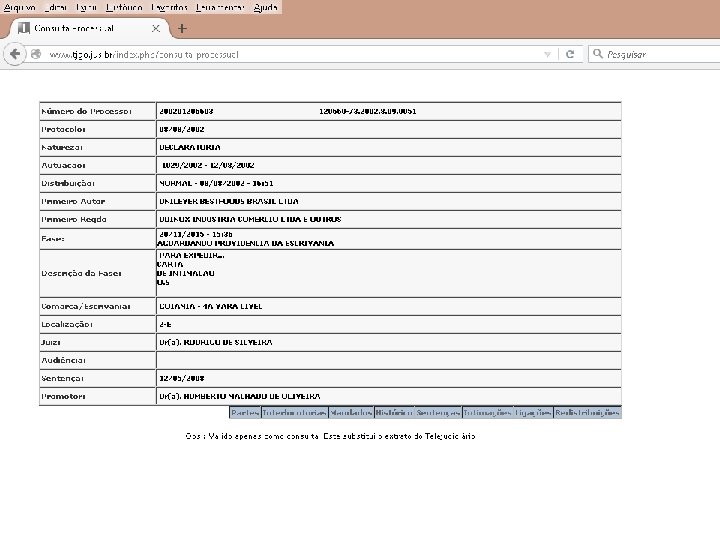Screen dimensions: 720x540
Task: Open the Ajuda menu
Action: (265, 7)
